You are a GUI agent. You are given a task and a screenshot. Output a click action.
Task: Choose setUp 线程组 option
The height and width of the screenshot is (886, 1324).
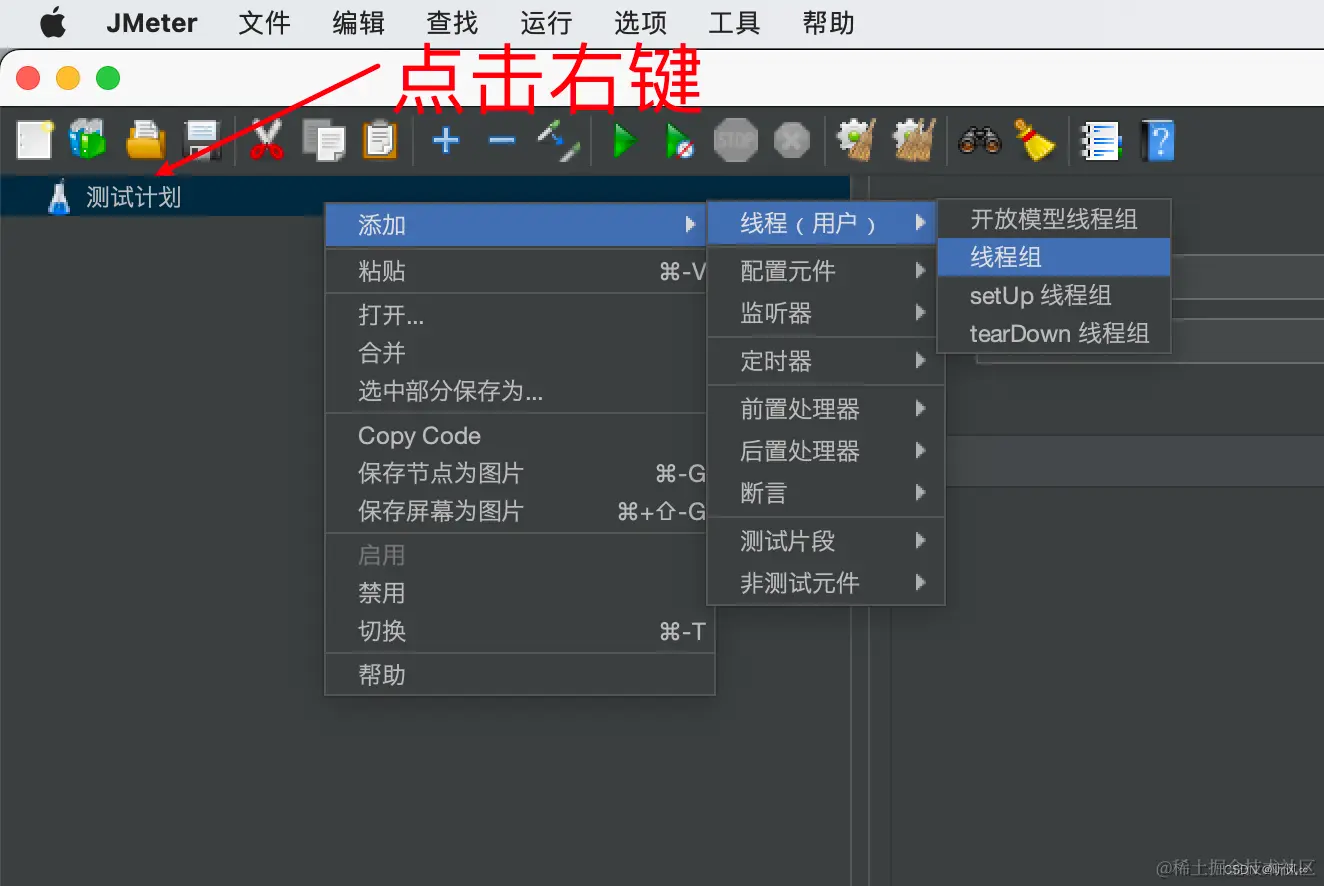pyautogui.click(x=1054, y=295)
